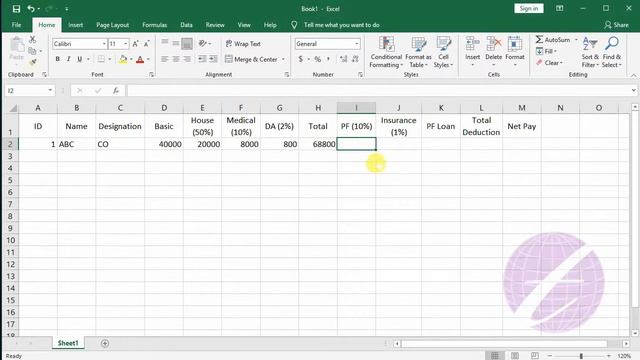Collapse the ribbon
The height and width of the screenshot is (360, 640).
[x=633, y=76]
